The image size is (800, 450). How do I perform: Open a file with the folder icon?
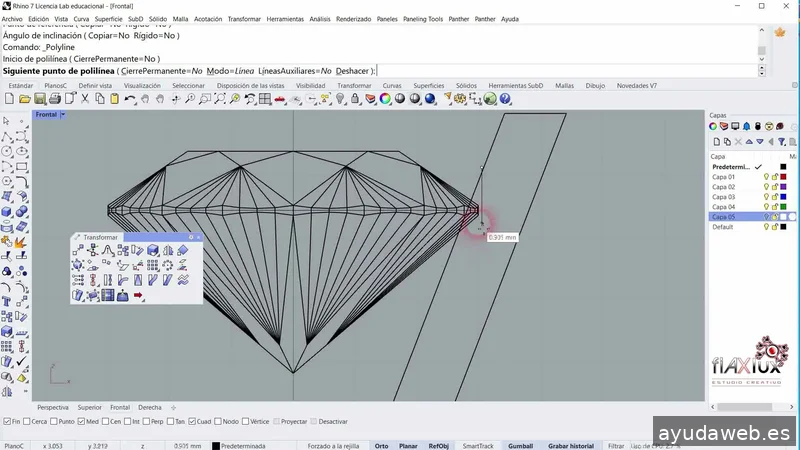tap(24, 99)
